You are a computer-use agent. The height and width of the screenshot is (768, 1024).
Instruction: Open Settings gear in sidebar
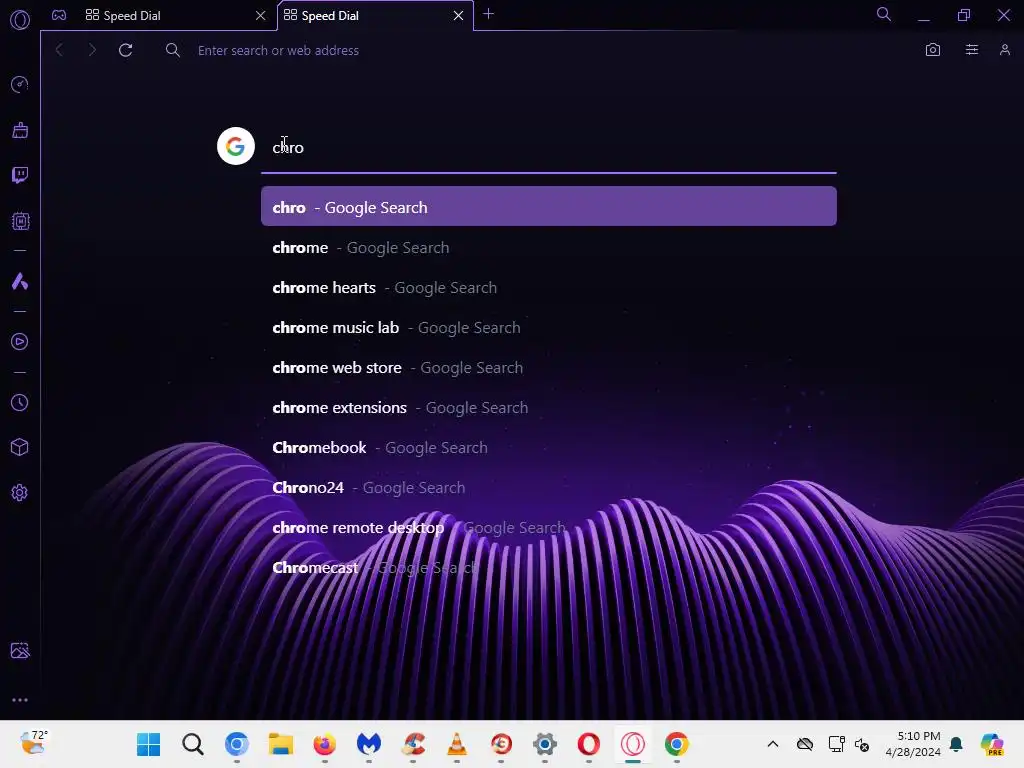coord(20,492)
